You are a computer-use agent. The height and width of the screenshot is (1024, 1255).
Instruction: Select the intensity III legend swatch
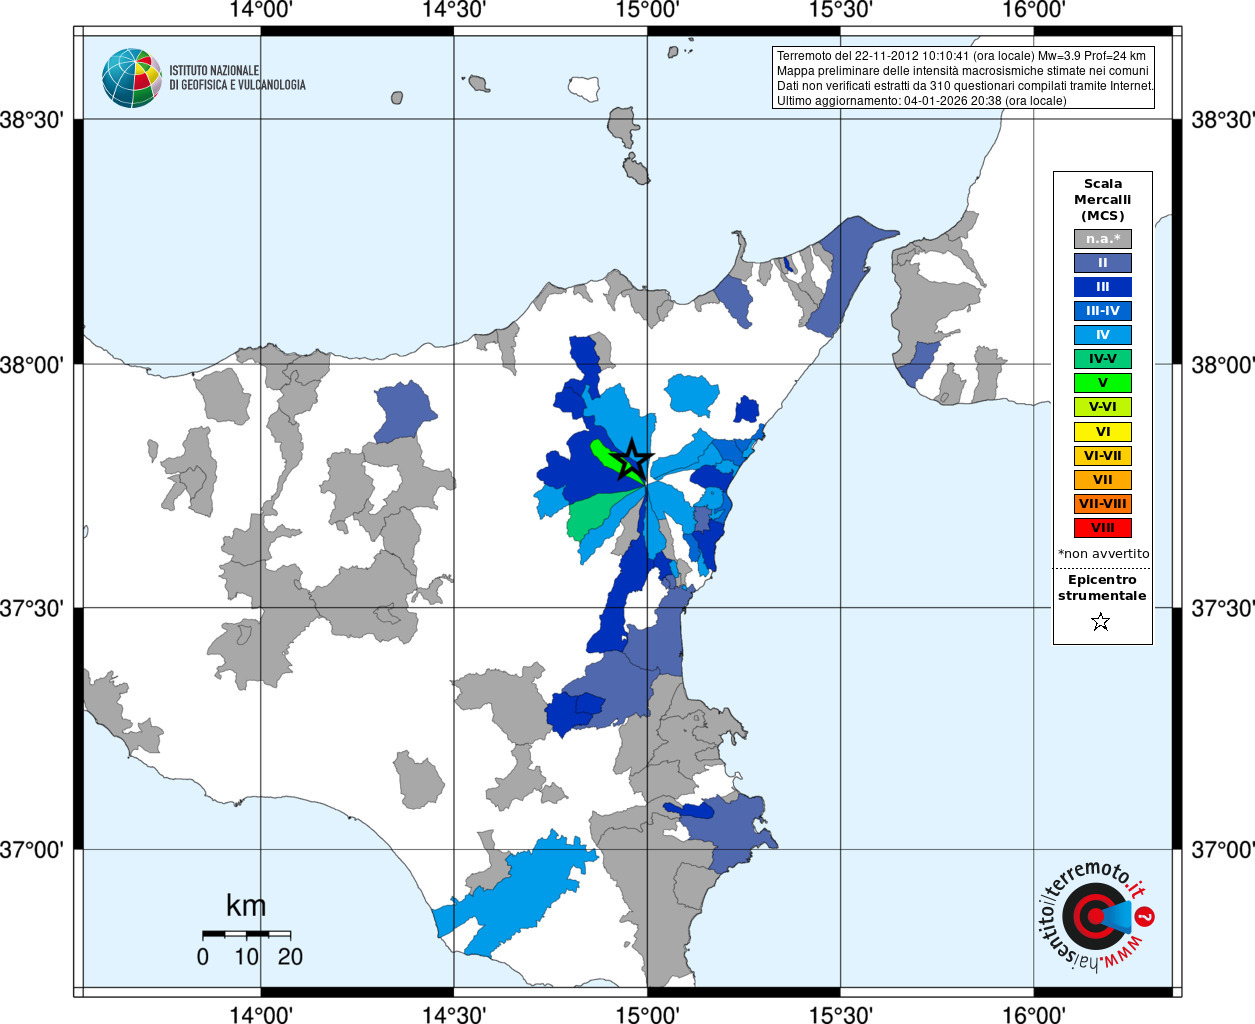click(x=1103, y=287)
